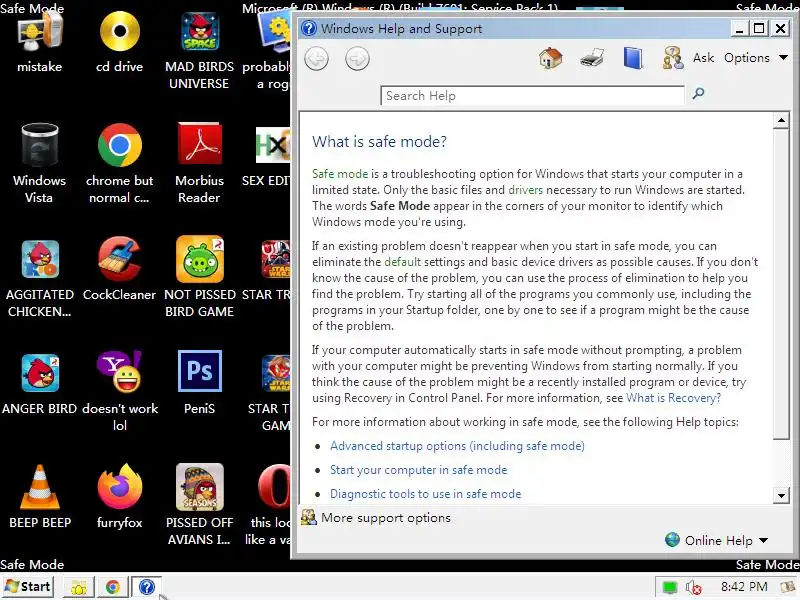Open Diagnostic tools in safe mode link
Image resolution: width=800 pixels, height=600 pixels.
(426, 494)
